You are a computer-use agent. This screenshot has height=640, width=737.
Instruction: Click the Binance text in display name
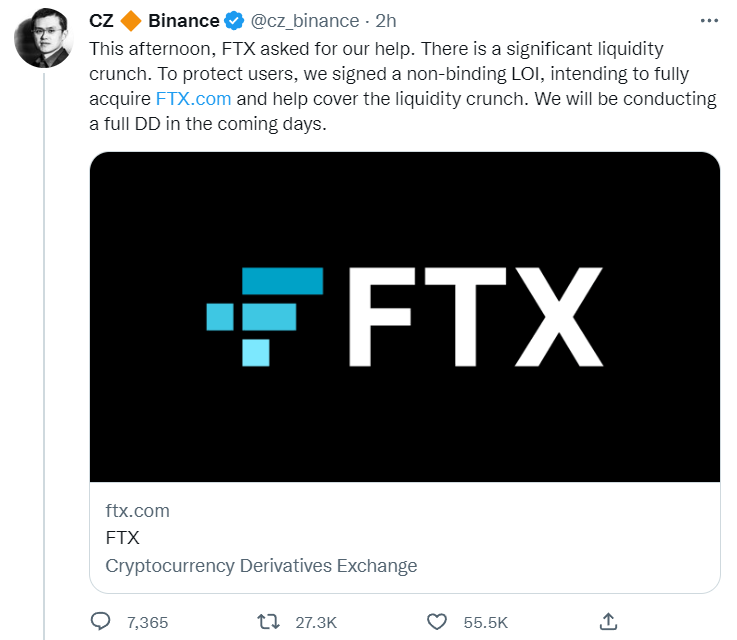coord(184,21)
